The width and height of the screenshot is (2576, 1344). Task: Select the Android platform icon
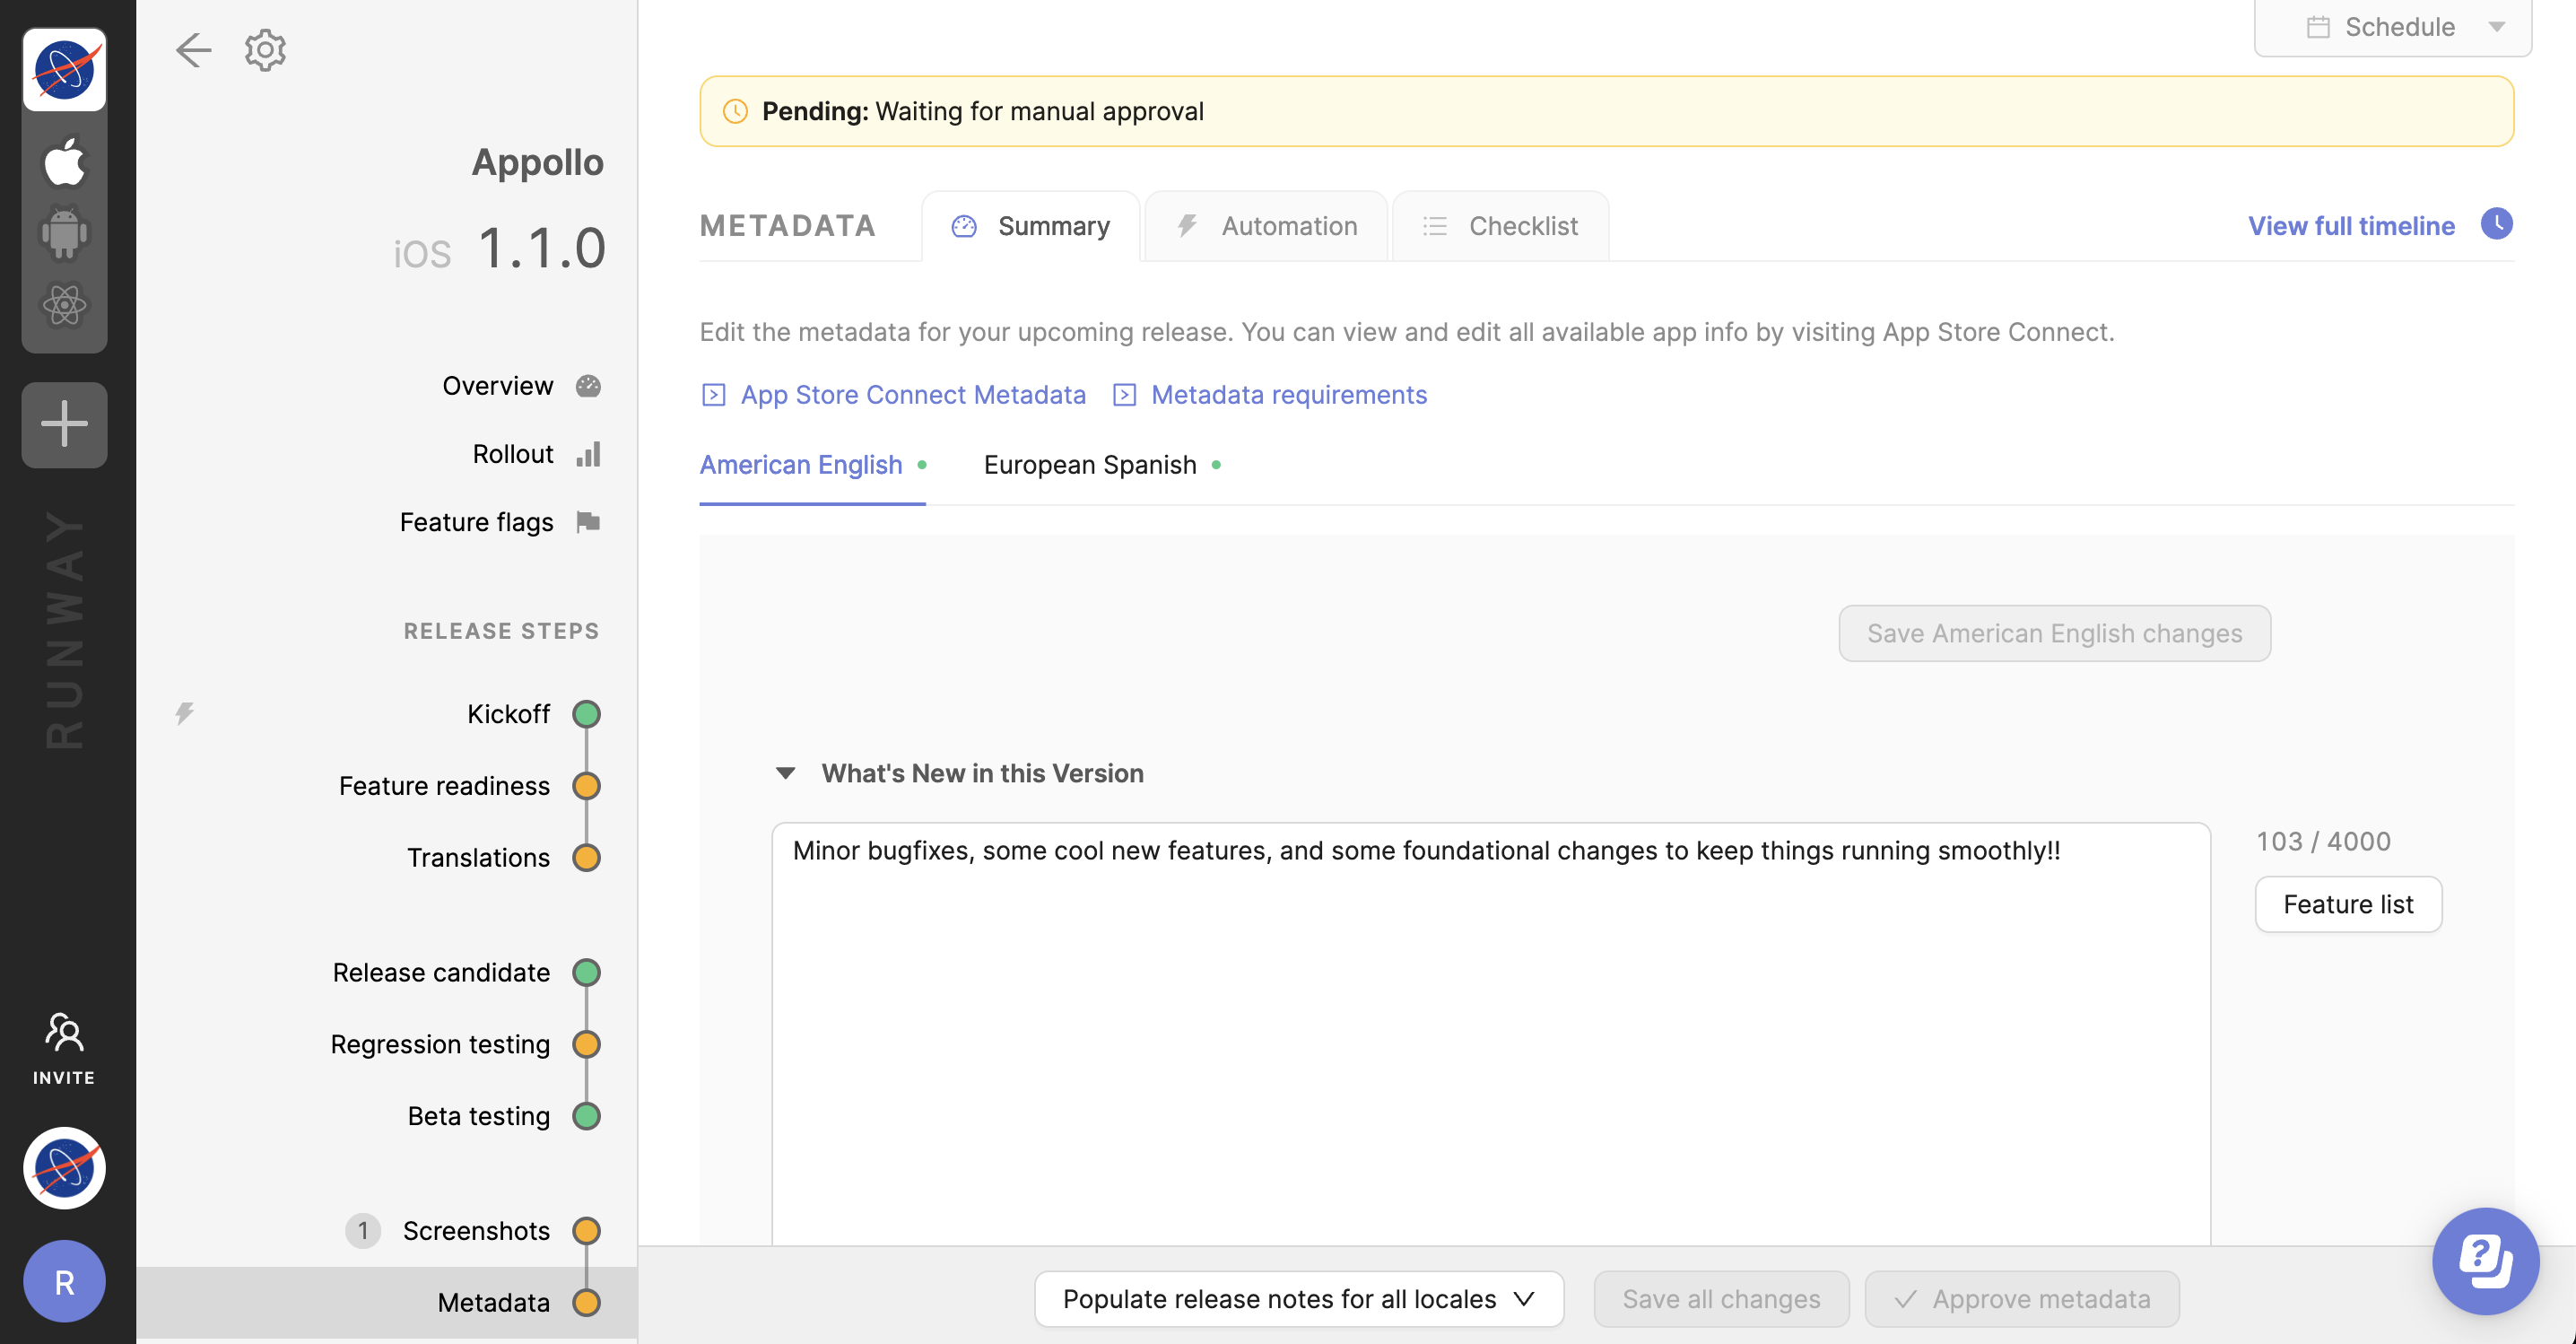65,233
